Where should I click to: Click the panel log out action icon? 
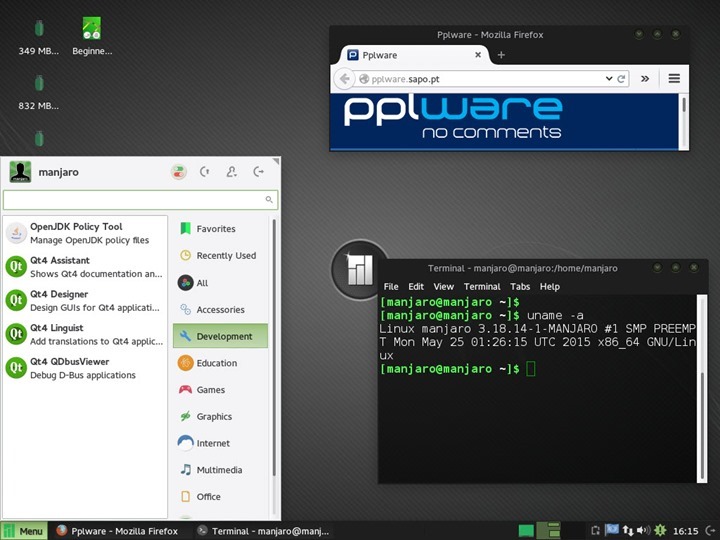point(710,531)
